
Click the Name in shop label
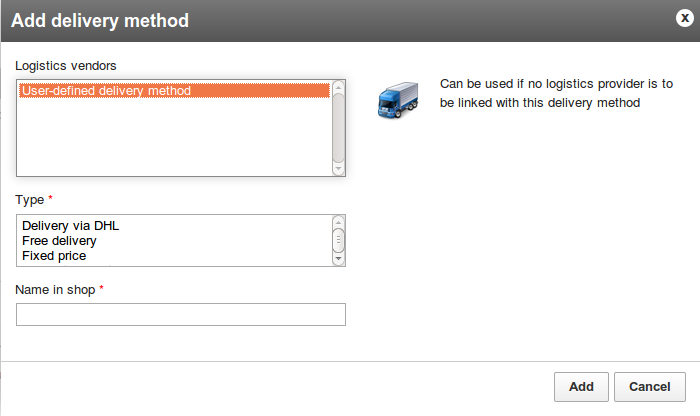click(x=55, y=290)
